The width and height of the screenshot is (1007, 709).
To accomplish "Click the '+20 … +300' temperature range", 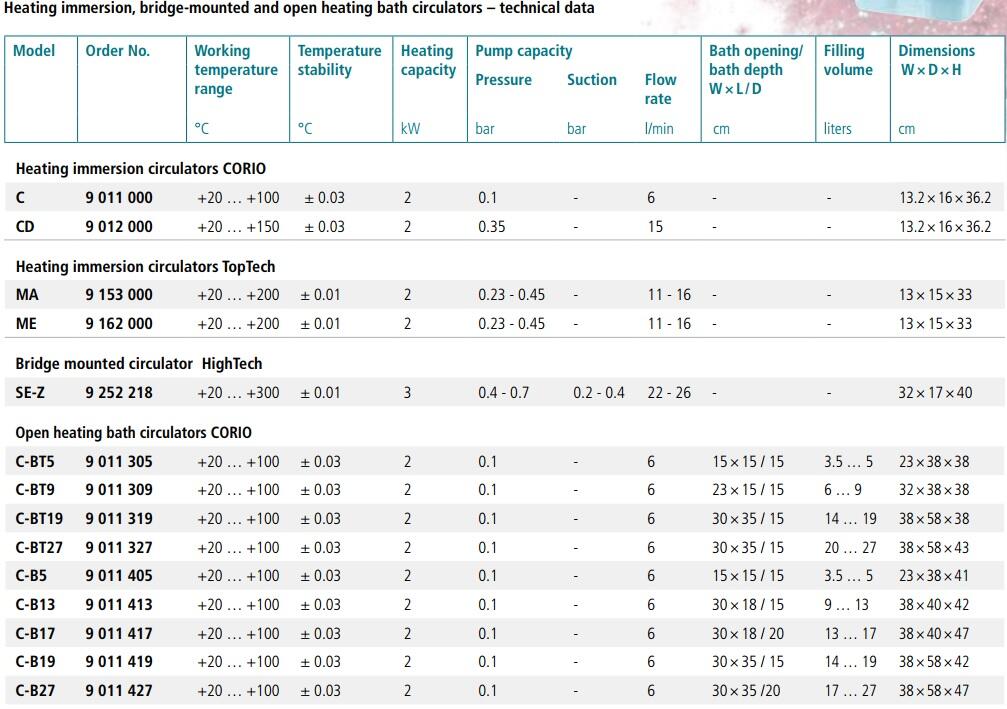I will click(x=238, y=392).
